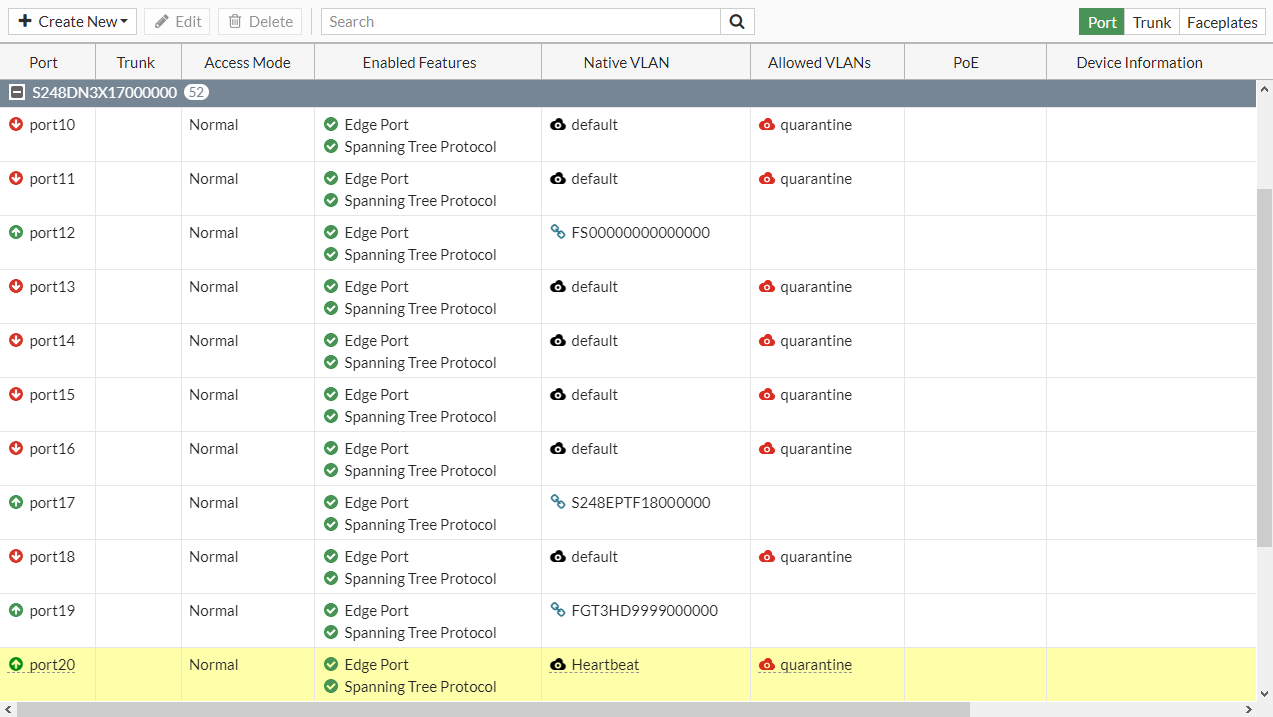
Task: Click link icon beside FS00000000000000
Action: point(558,233)
